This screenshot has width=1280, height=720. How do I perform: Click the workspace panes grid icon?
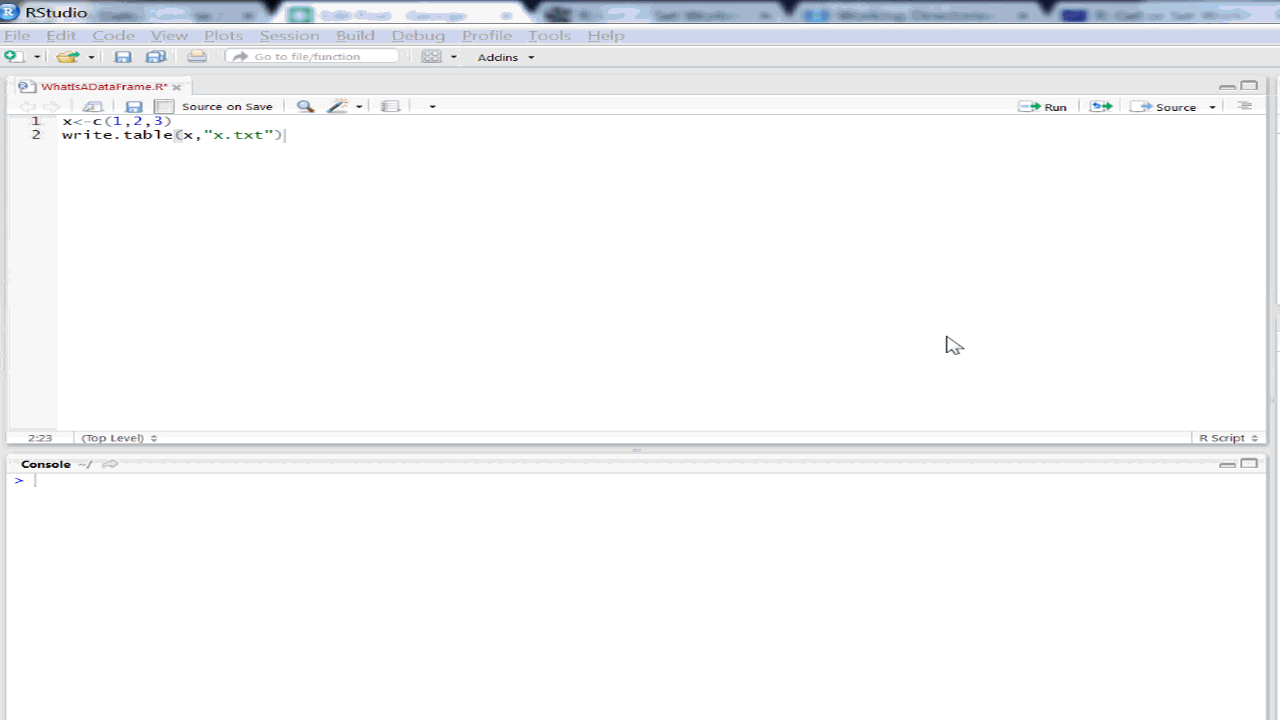431,57
